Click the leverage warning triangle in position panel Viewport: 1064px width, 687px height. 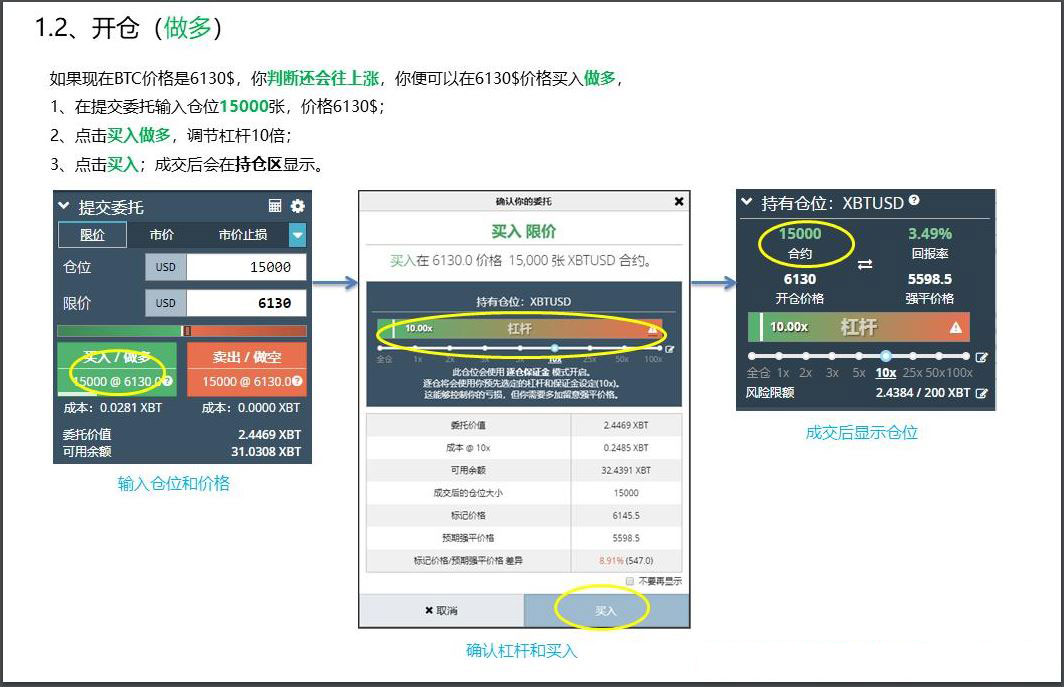pos(956,327)
